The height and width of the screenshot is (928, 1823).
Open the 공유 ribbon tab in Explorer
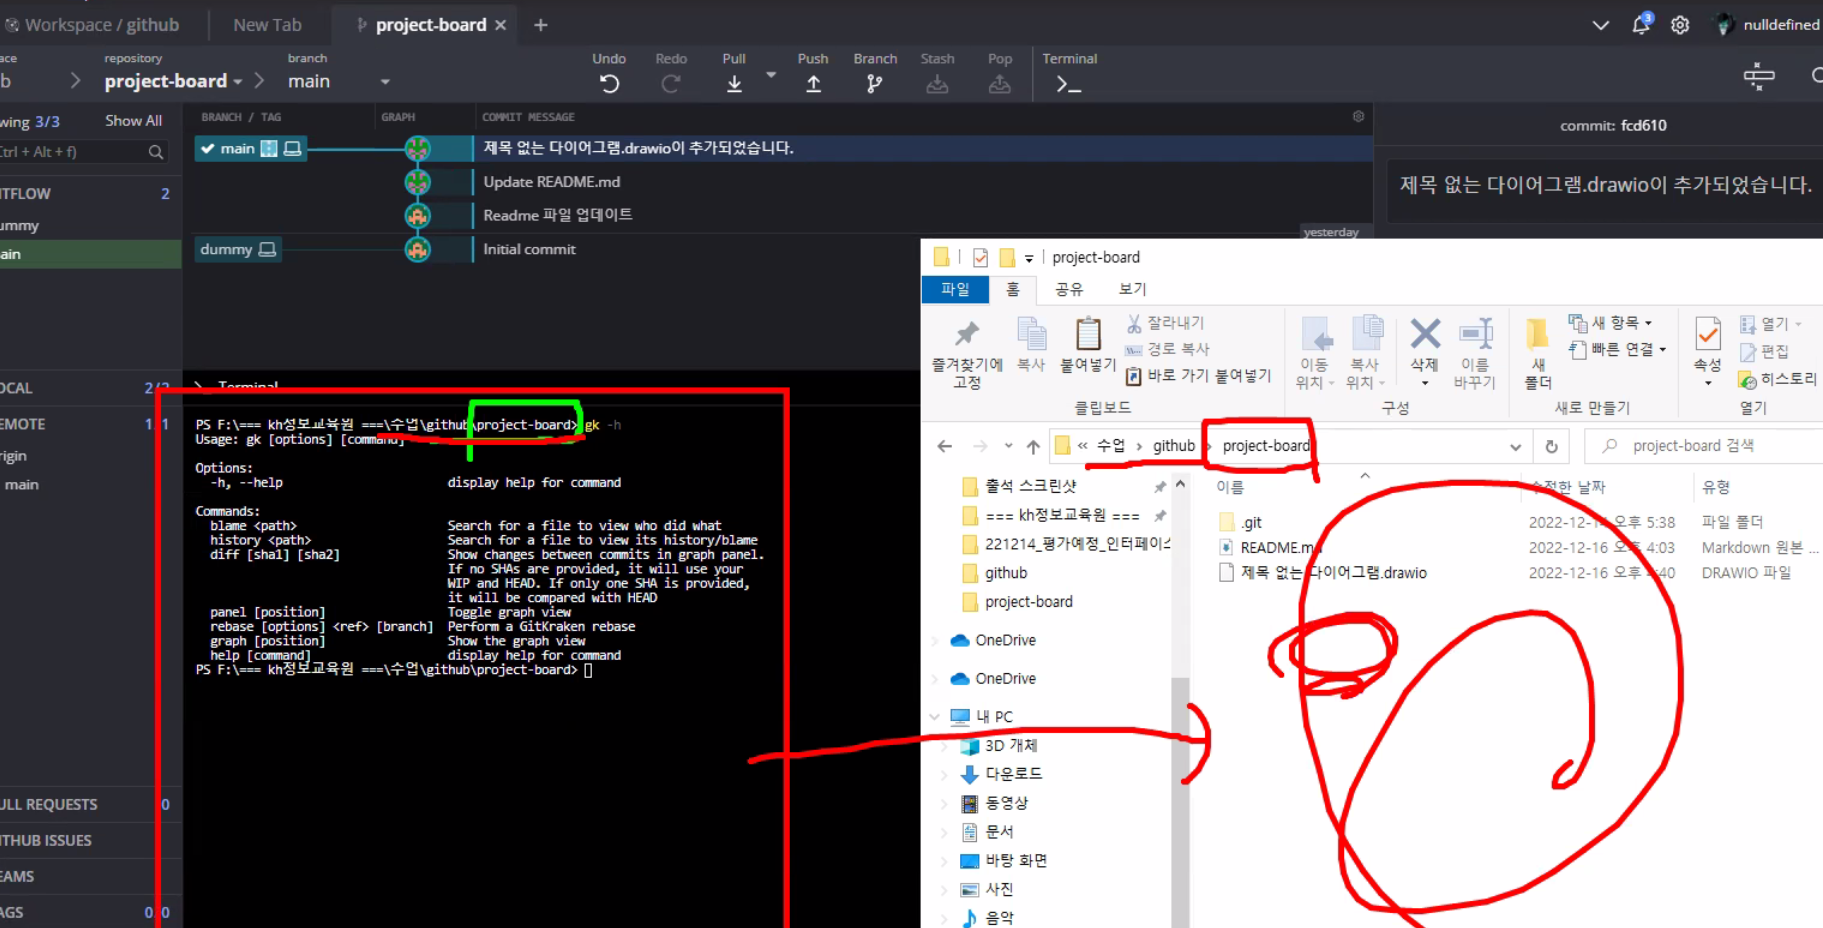[1069, 289]
